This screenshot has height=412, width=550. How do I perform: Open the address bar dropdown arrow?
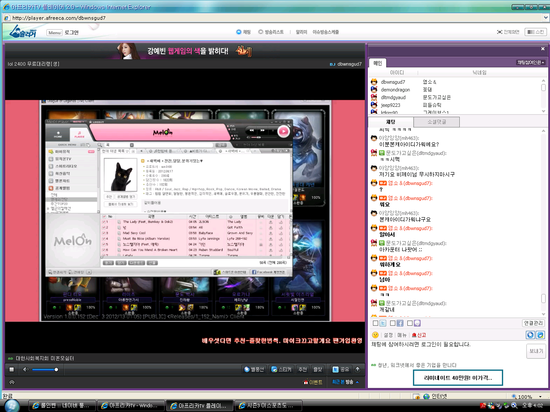click(x=545, y=18)
